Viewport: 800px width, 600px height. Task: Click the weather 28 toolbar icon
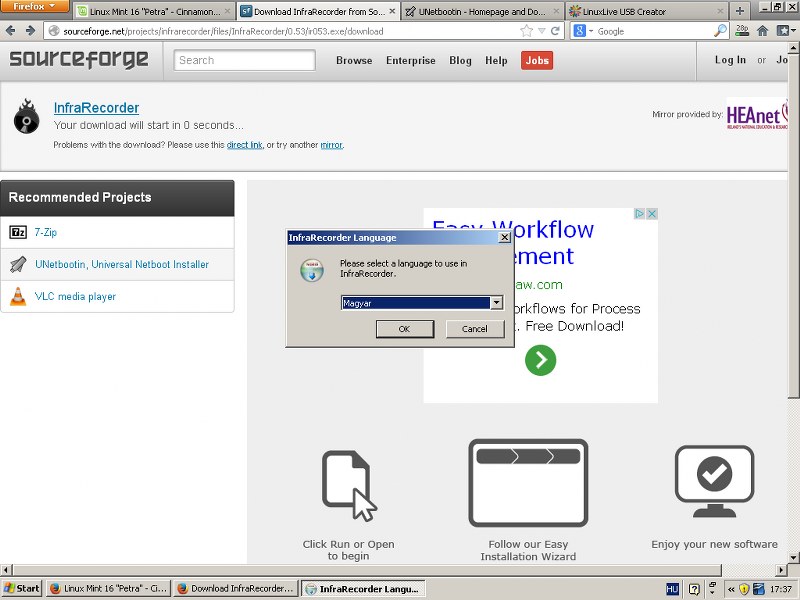tap(742, 31)
